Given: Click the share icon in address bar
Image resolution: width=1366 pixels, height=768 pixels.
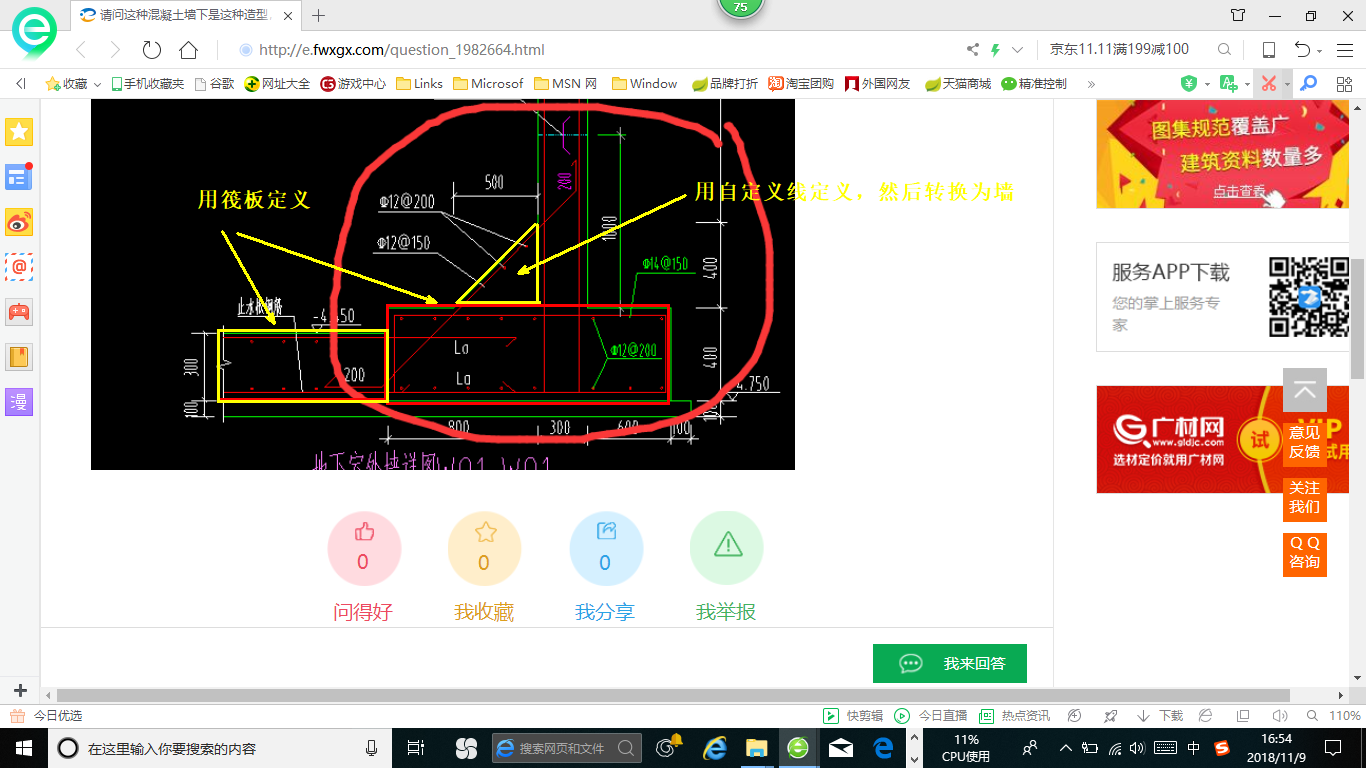Looking at the screenshot, I should pos(973,50).
